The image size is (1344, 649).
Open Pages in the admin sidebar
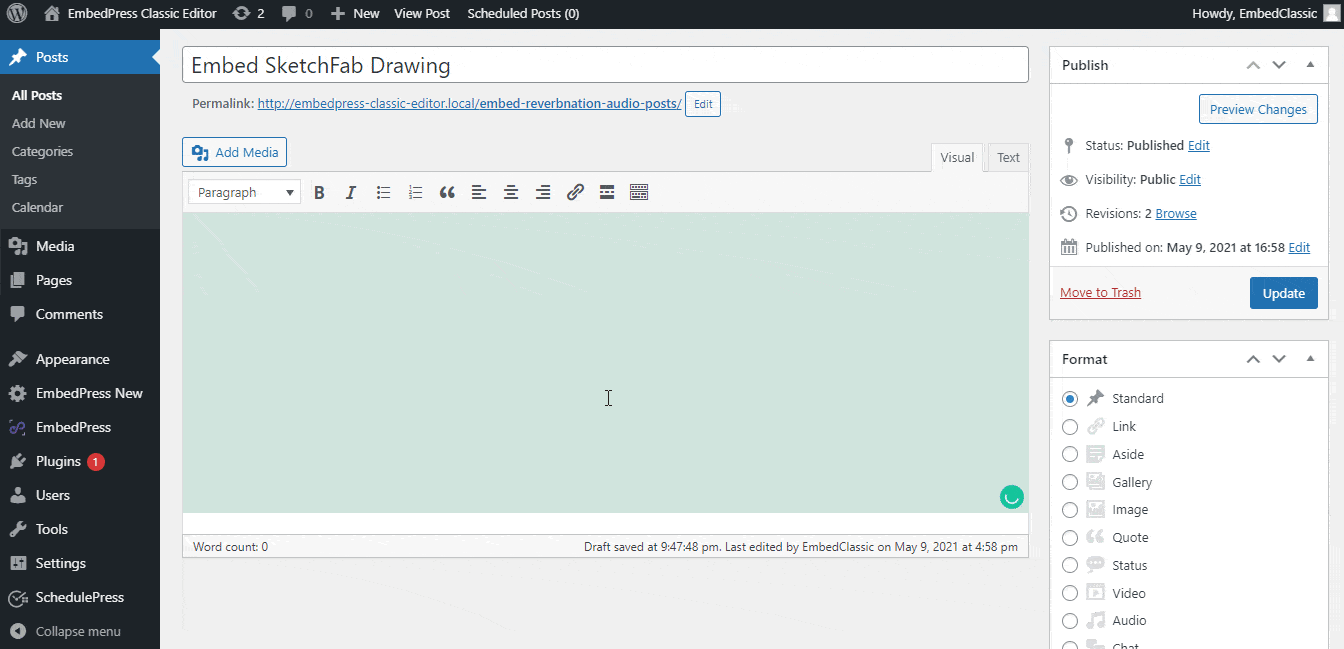80,280
